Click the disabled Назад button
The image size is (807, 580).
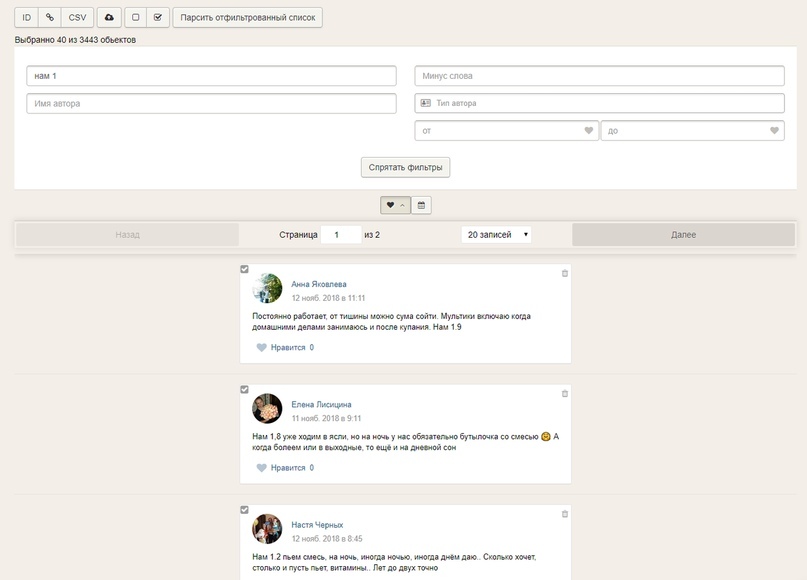[127, 235]
